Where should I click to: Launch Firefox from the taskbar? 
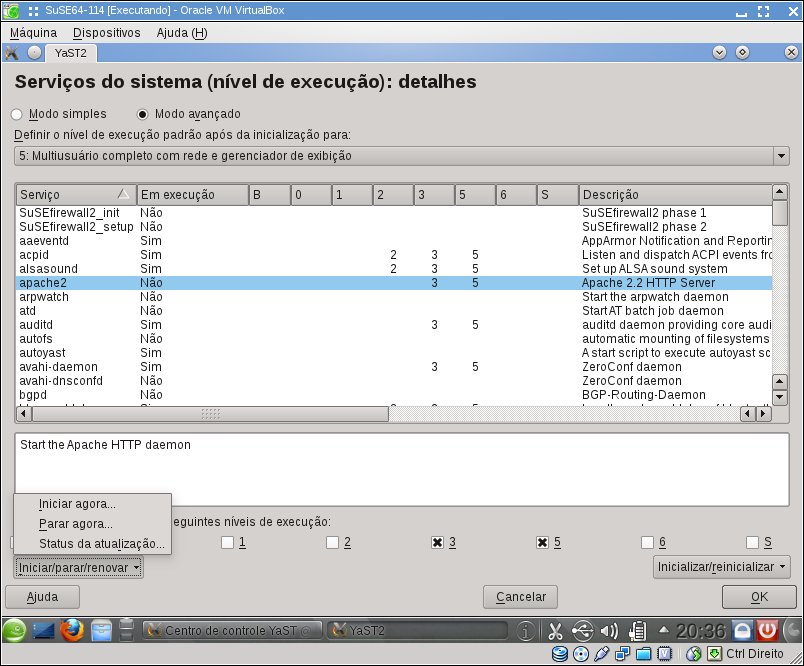coord(72,630)
